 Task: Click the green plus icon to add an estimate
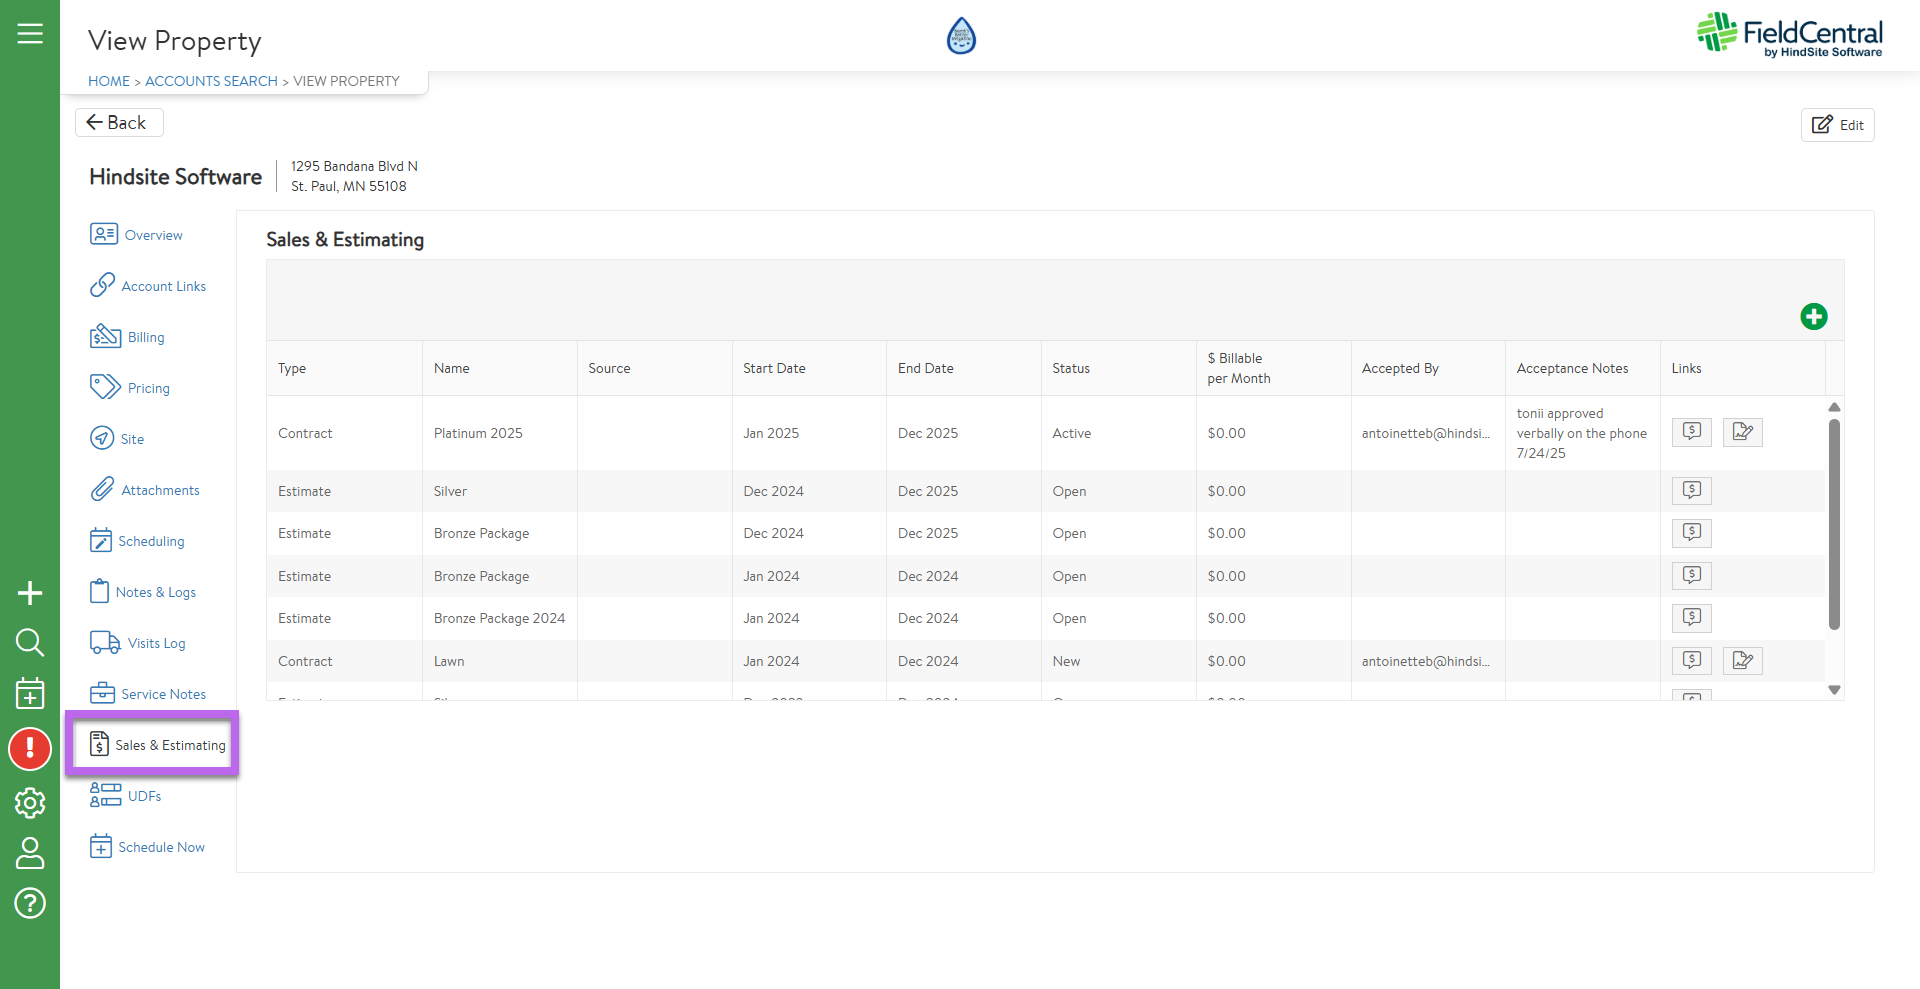tap(1813, 317)
